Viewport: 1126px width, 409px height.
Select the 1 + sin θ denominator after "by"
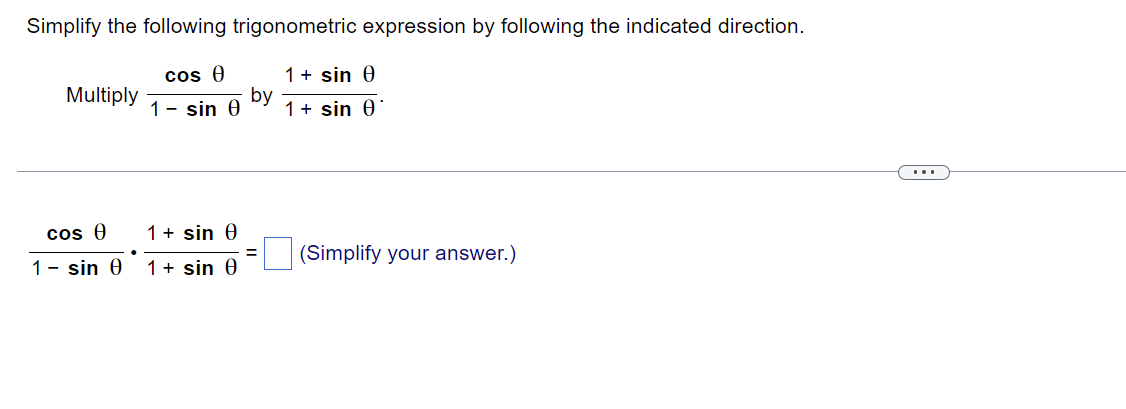330,110
